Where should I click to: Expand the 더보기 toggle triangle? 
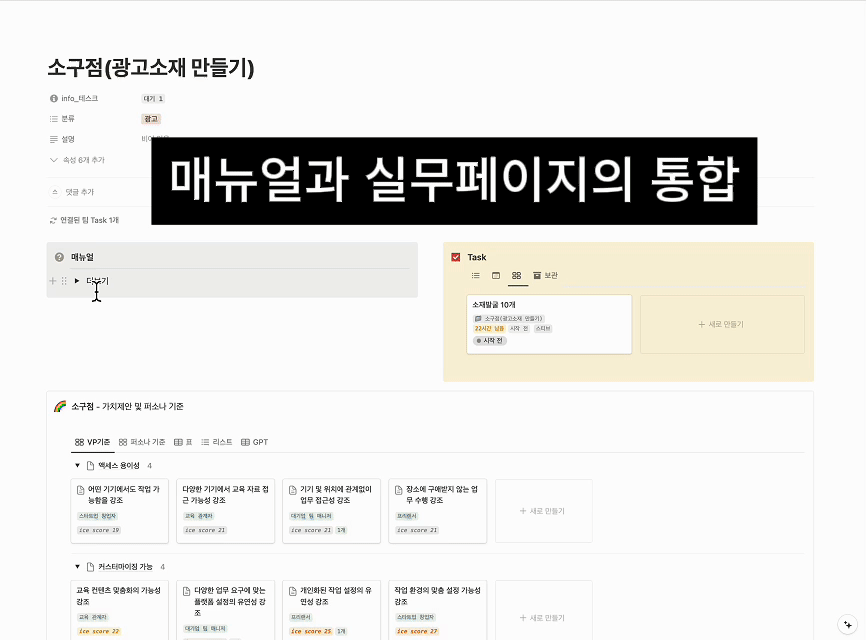(77, 281)
